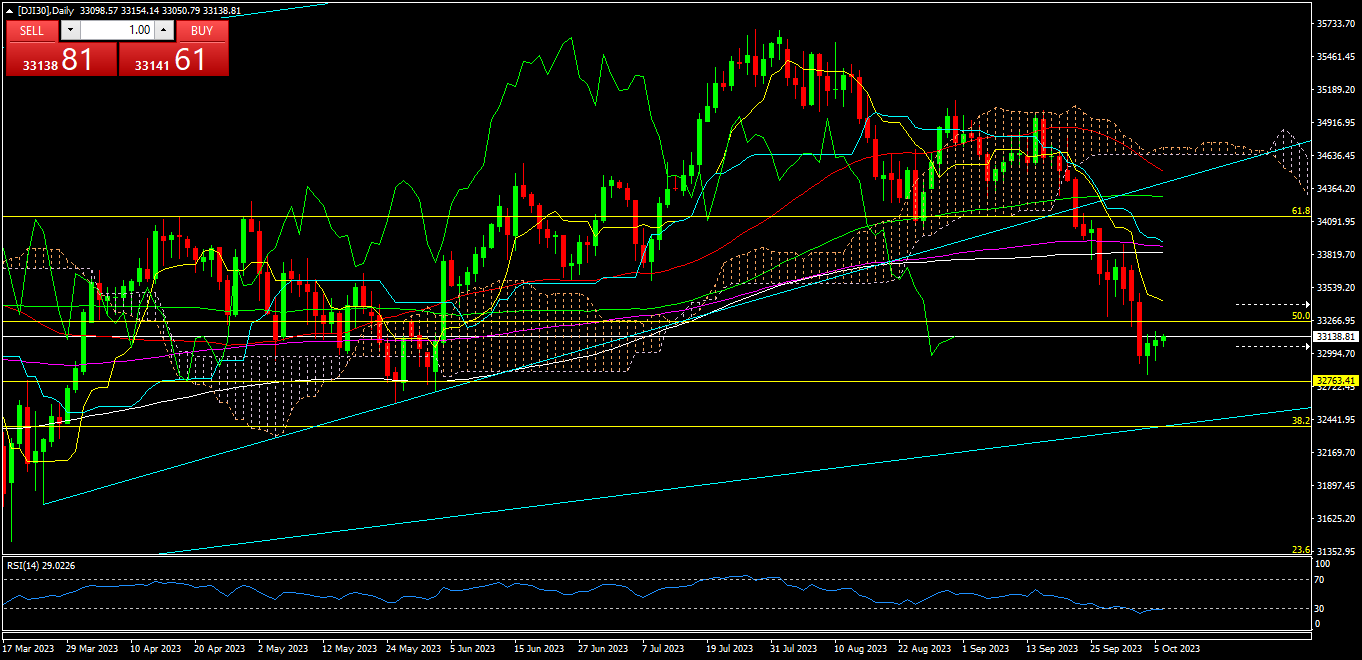Click the 33141 61 buy price tile
The image size is (1362, 660).
pyautogui.click(x=174, y=60)
